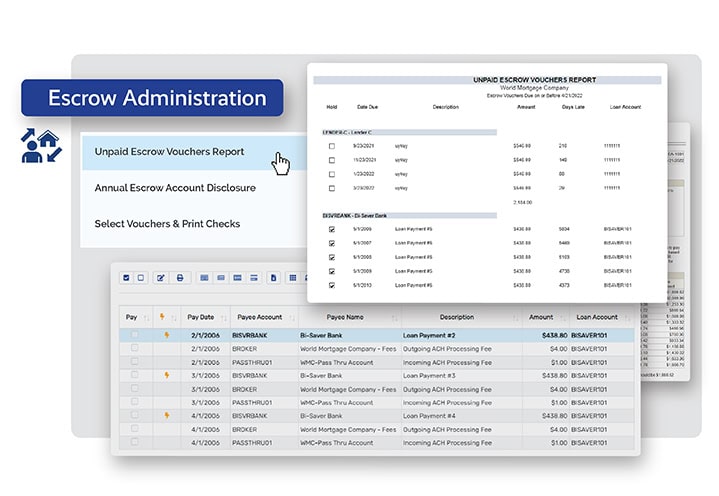Viewport: 719px width, 496px height.
Task: Click the lightning icon on the 2/1/2006 BISVRBANK row
Action: 167,335
